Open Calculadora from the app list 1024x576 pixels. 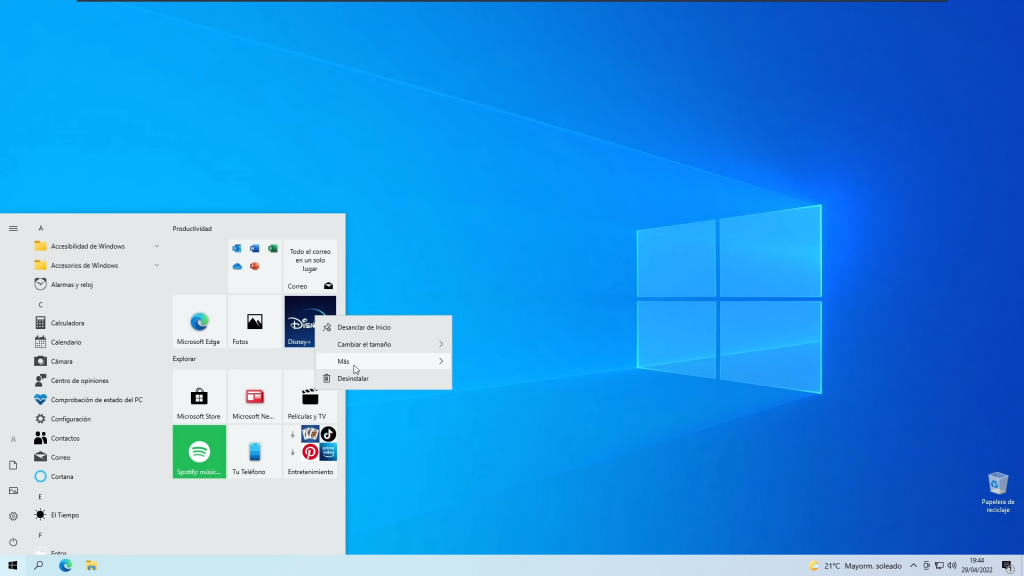pyautogui.click(x=67, y=323)
